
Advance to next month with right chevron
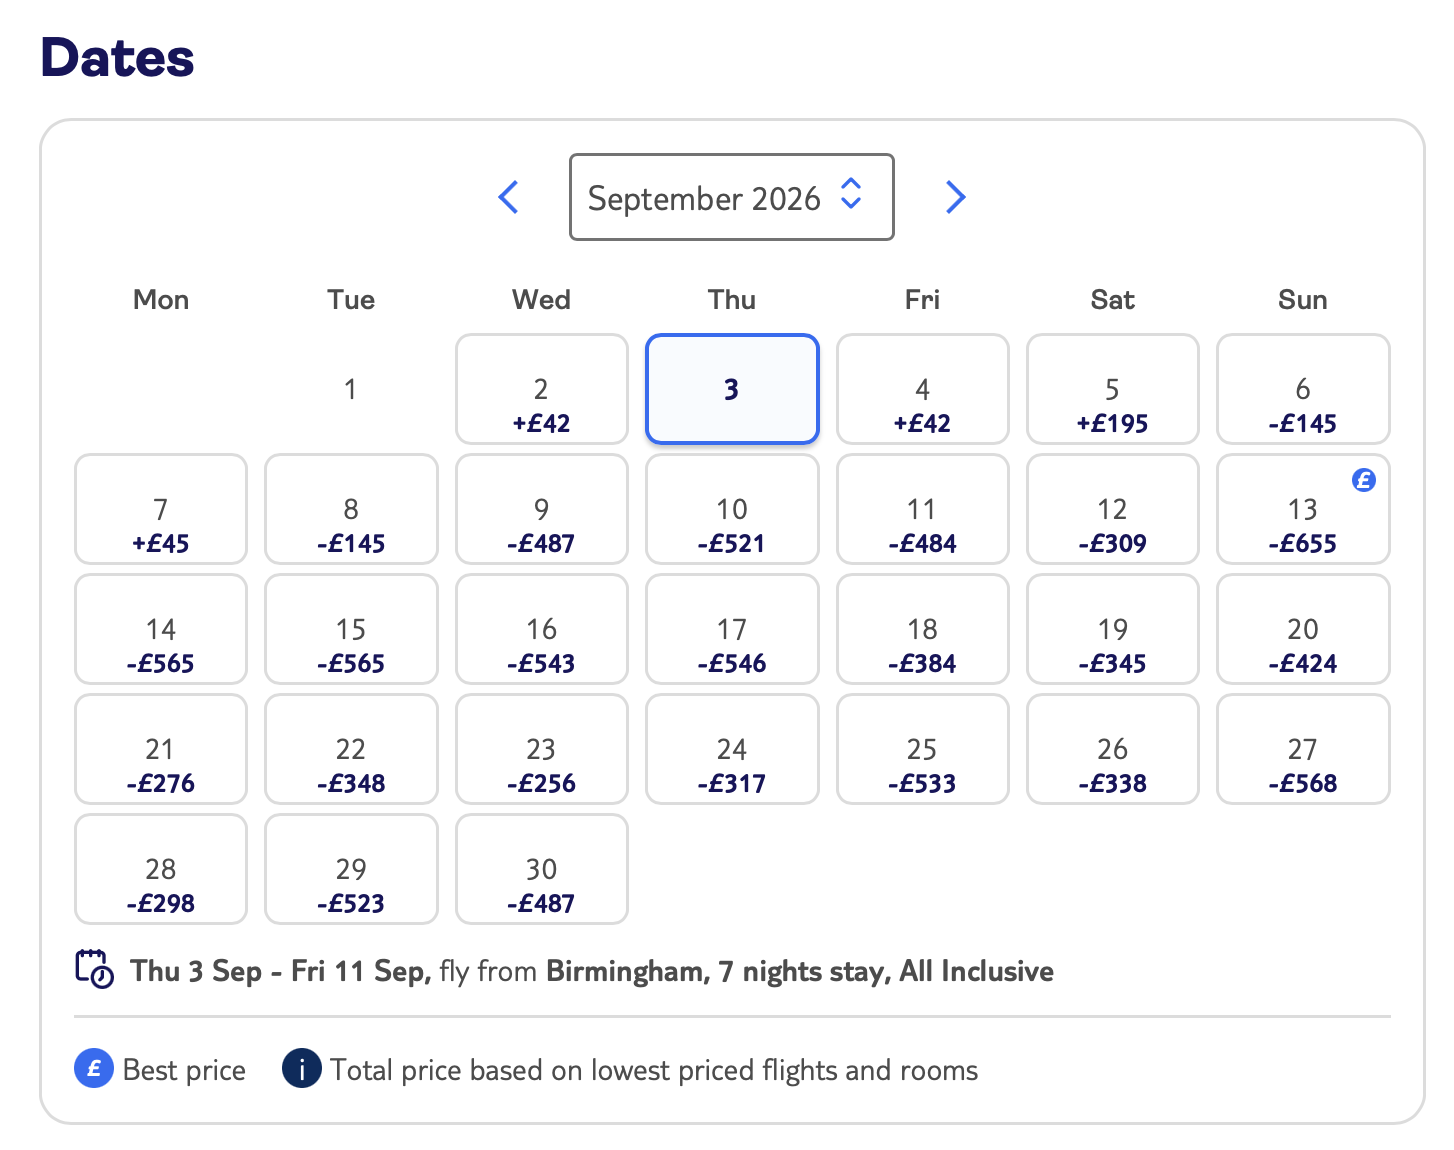pyautogui.click(x=956, y=197)
